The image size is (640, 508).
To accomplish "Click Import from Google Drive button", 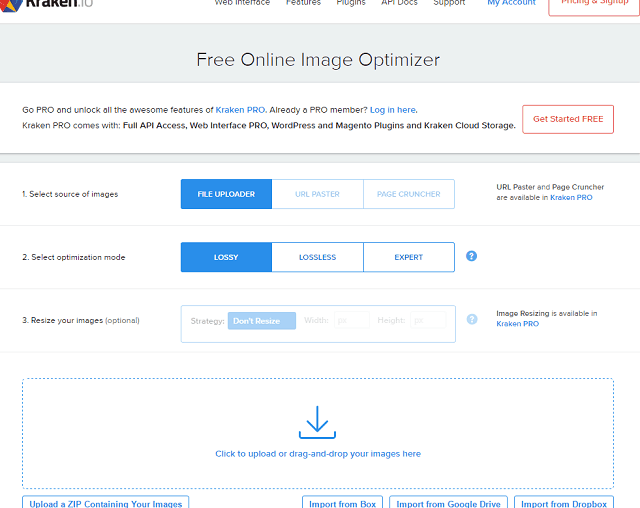I will (449, 503).
